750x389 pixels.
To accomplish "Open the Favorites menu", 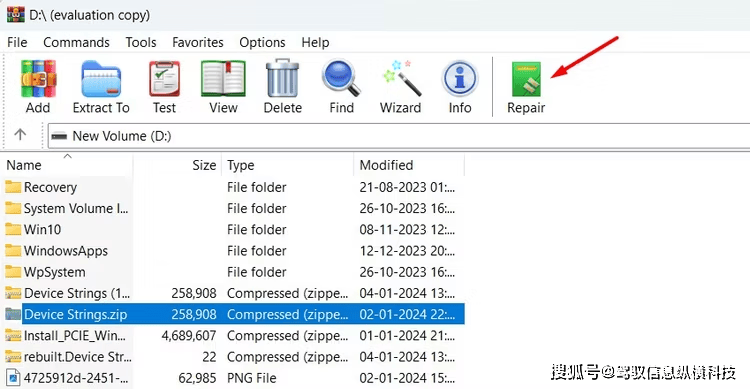I will coord(198,42).
